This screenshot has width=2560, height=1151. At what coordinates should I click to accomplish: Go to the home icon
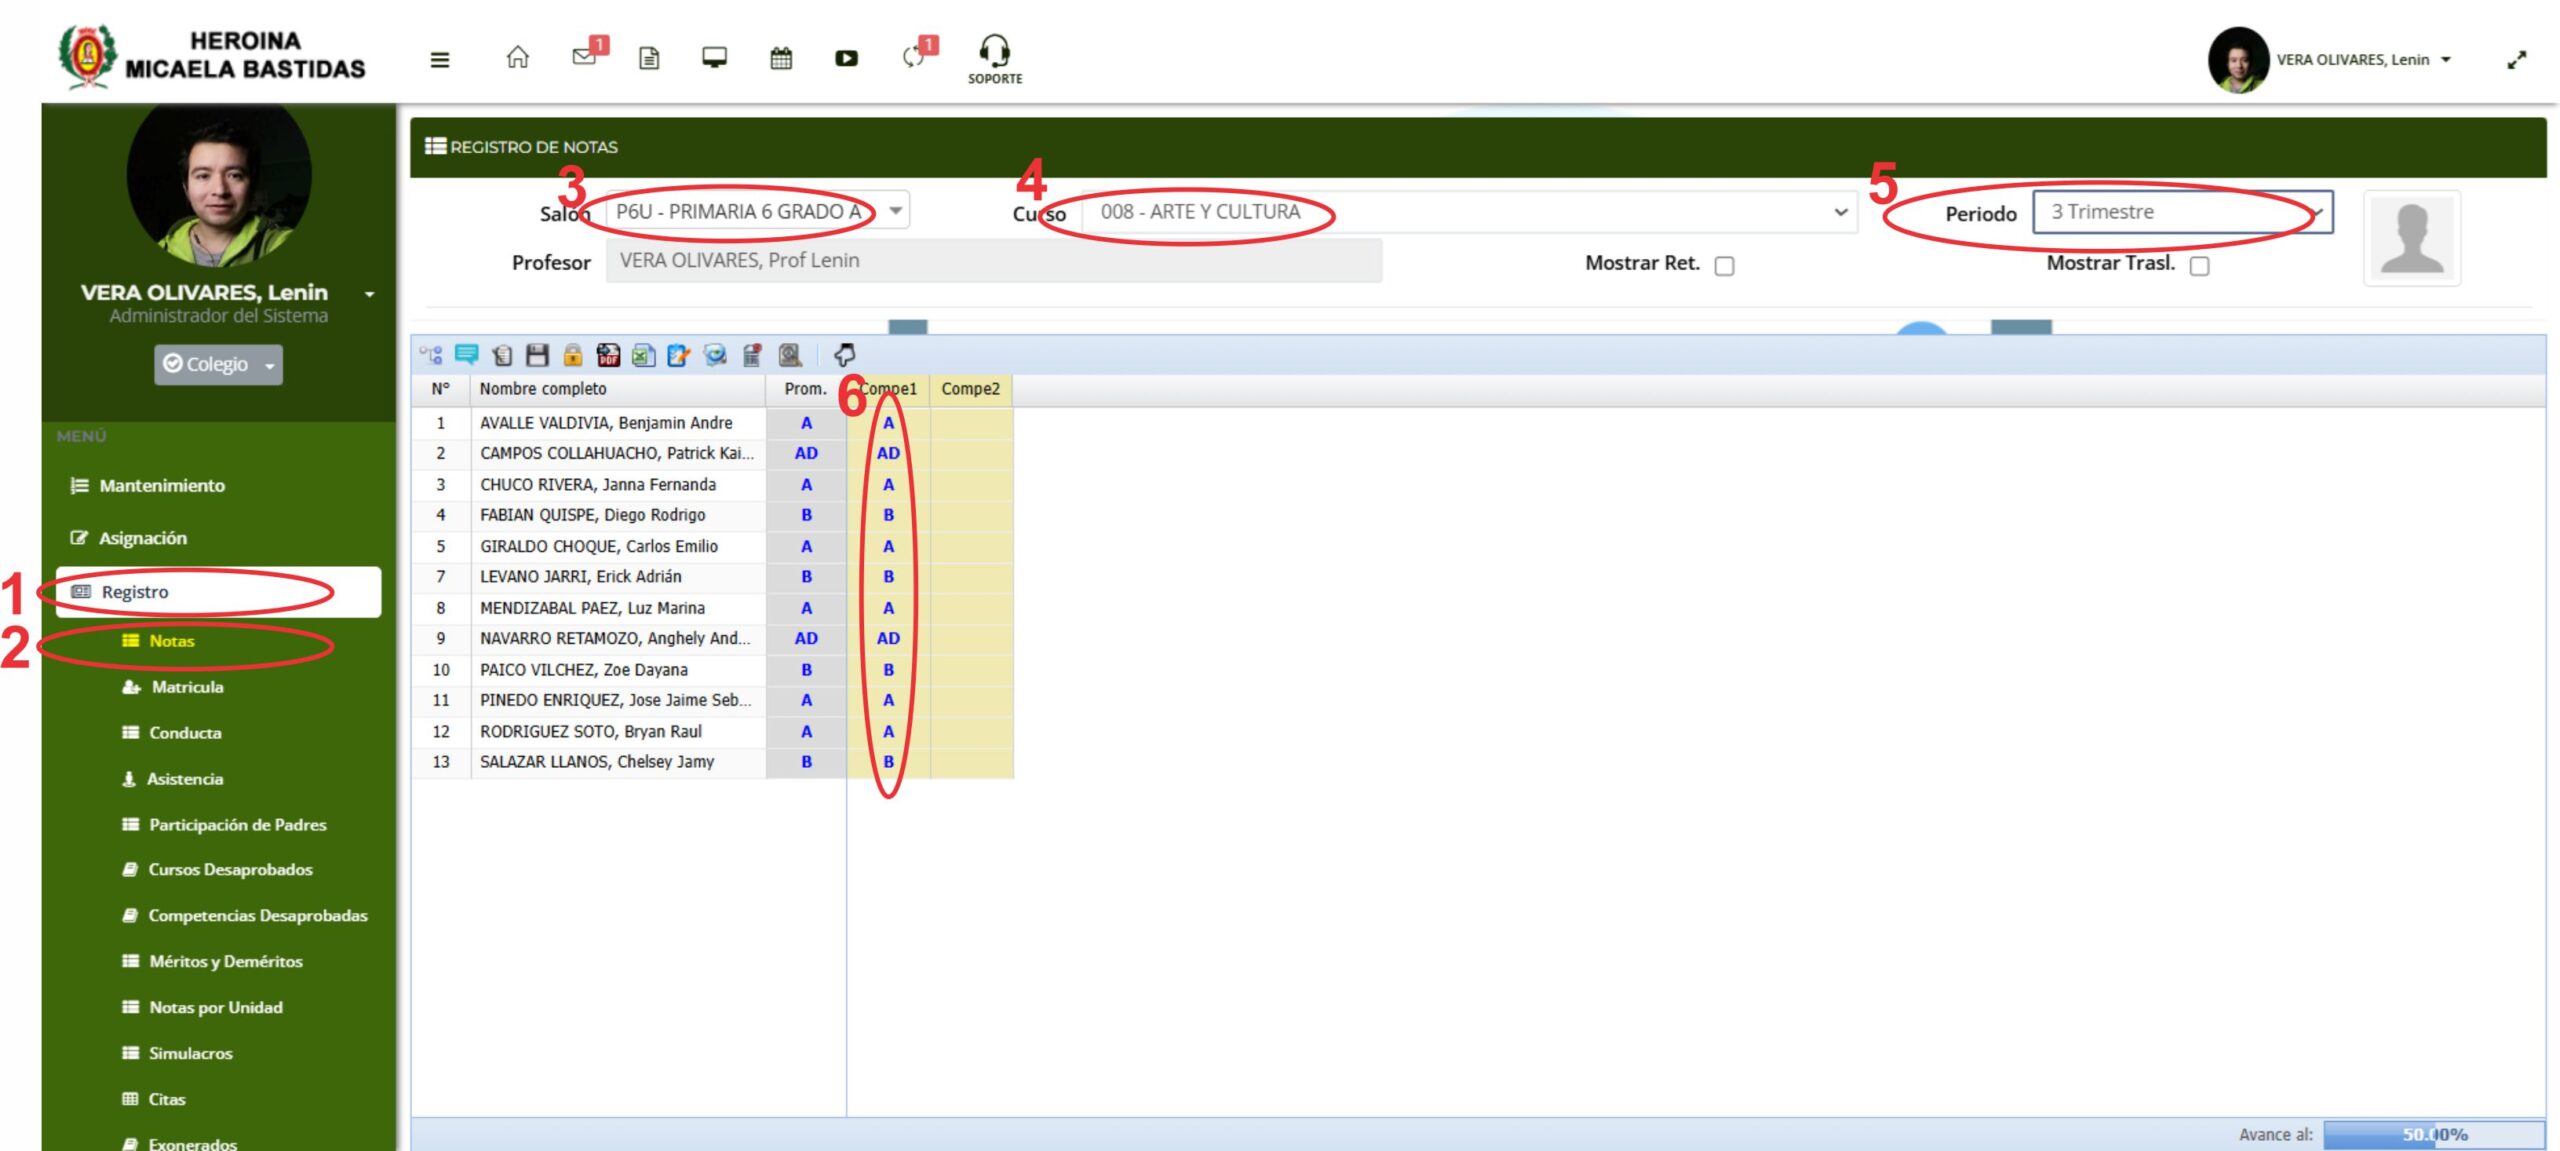(517, 57)
